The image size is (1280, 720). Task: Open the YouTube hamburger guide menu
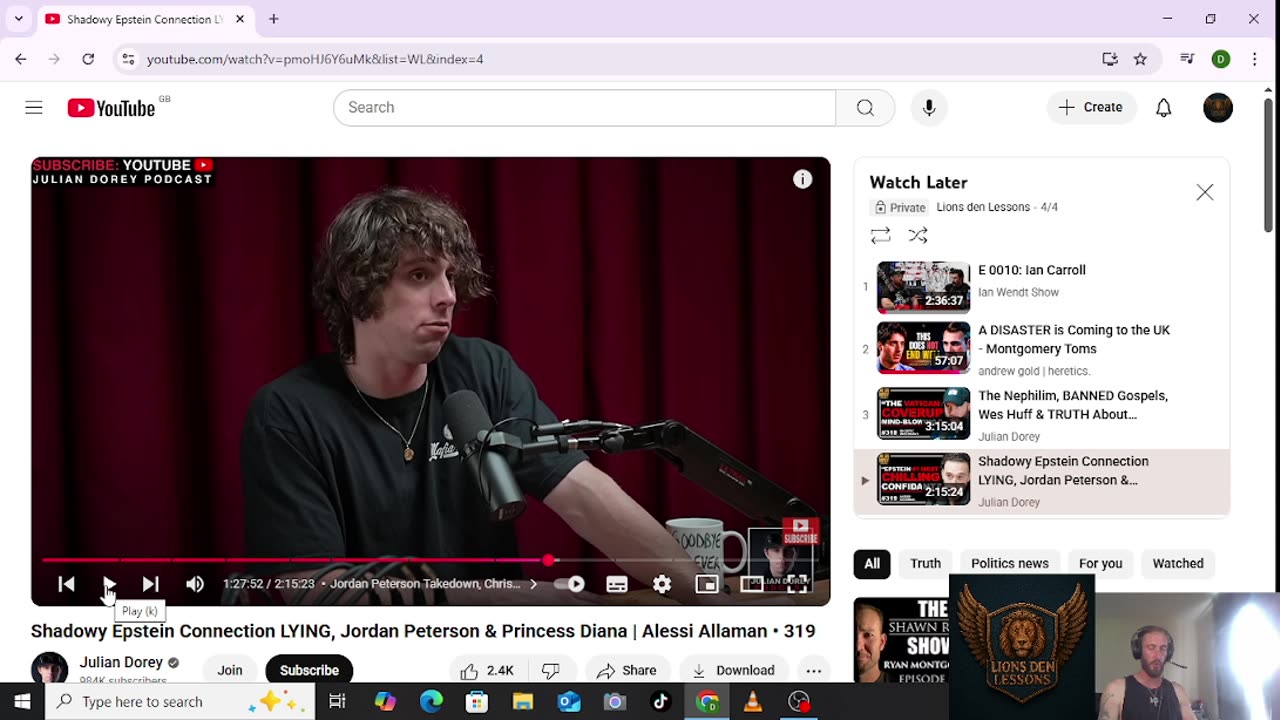pyautogui.click(x=34, y=108)
